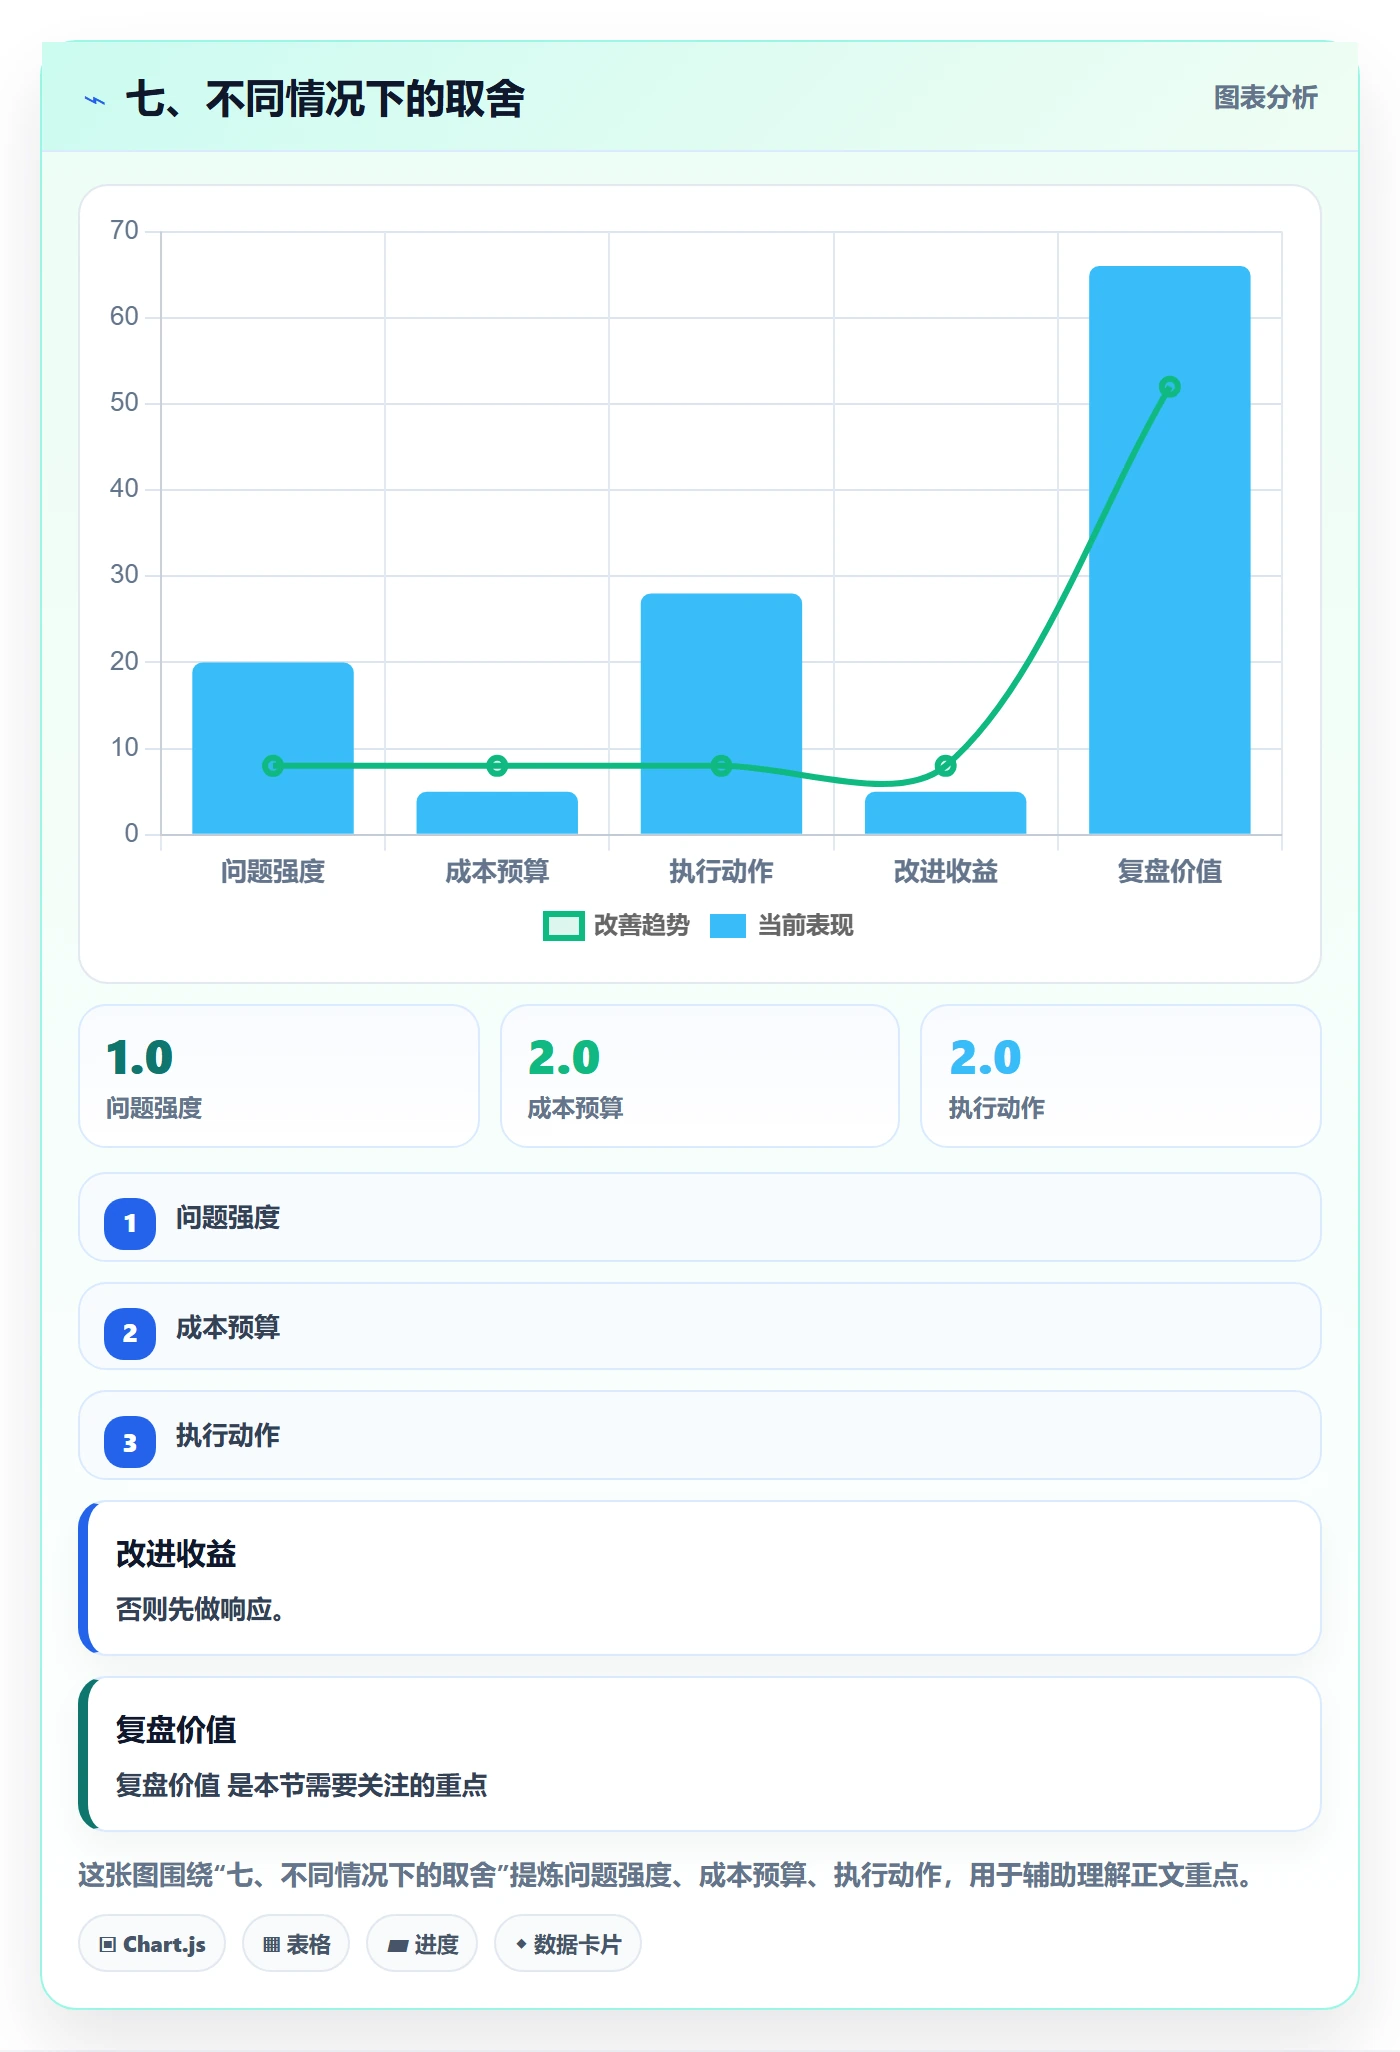Click the 改进收益 card heading
The height and width of the screenshot is (2052, 1400).
[176, 1554]
